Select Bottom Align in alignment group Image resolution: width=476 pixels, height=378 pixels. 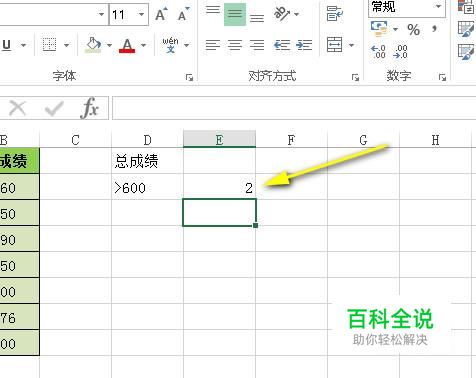257,17
